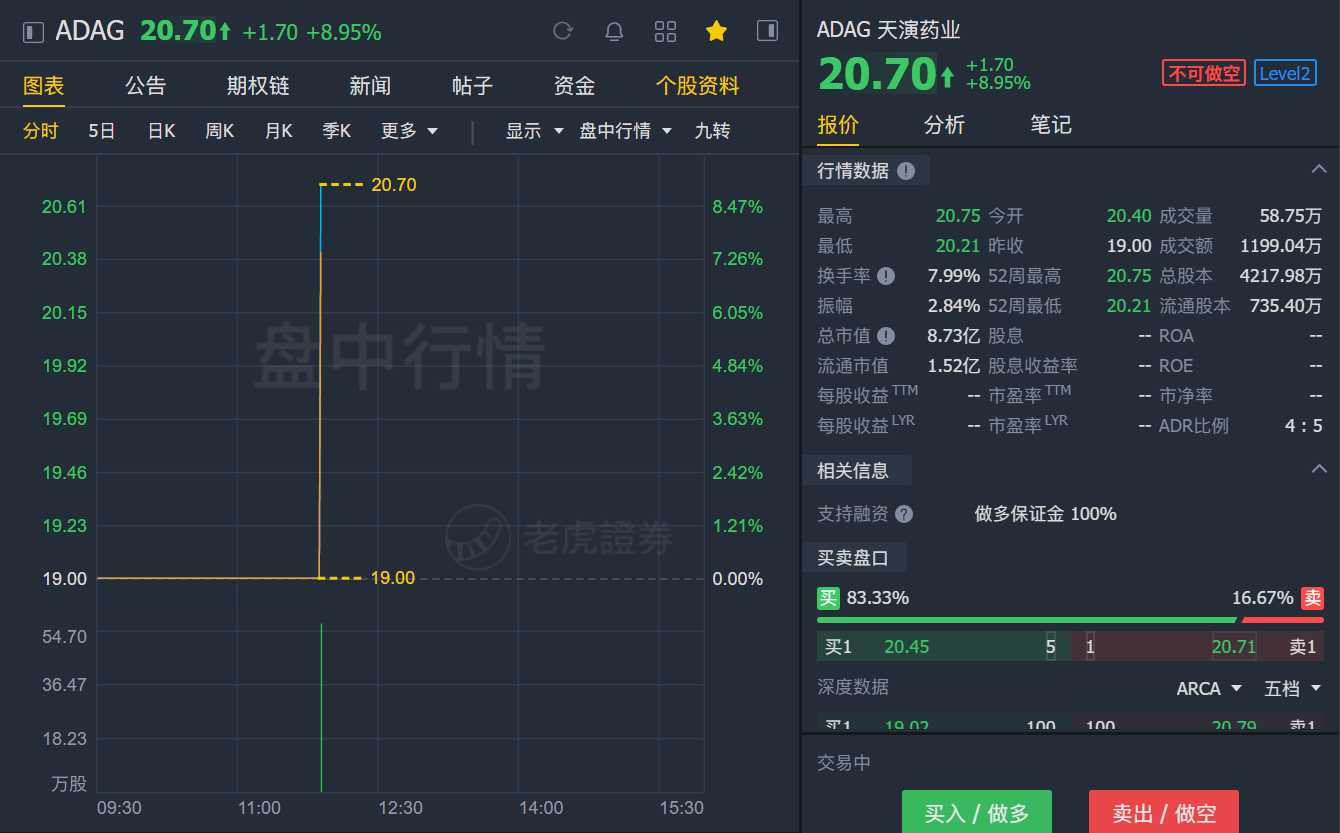Click the 20.70 price marker on chart
This screenshot has height=833, width=1340.
[393, 185]
